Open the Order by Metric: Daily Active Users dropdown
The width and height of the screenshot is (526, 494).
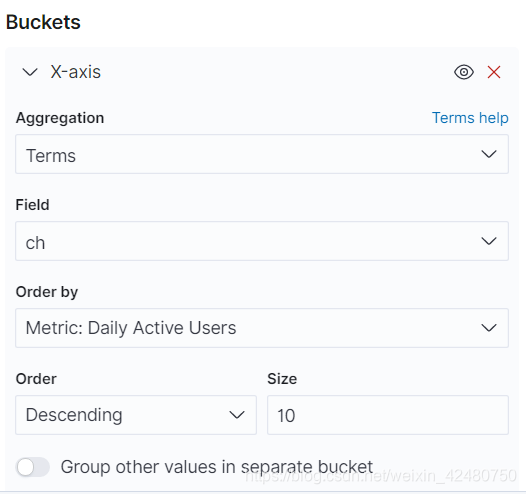(262, 328)
